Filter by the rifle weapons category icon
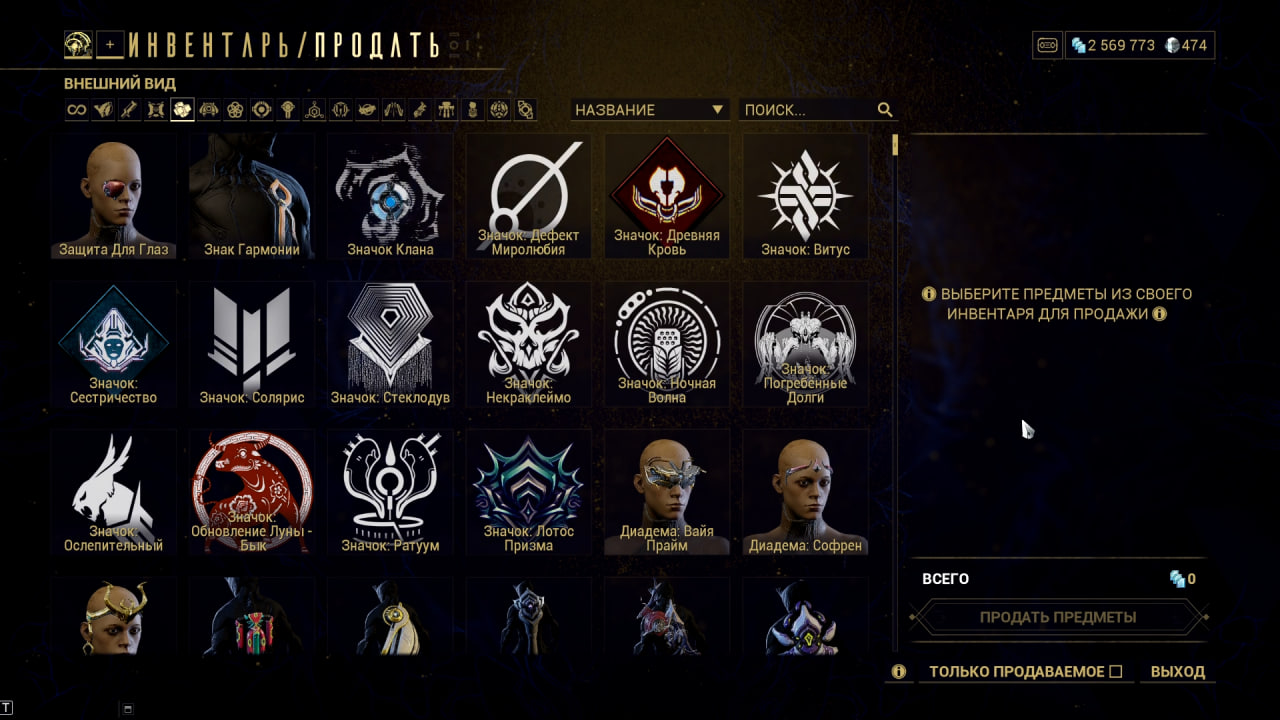The height and width of the screenshot is (720, 1280). click(129, 110)
